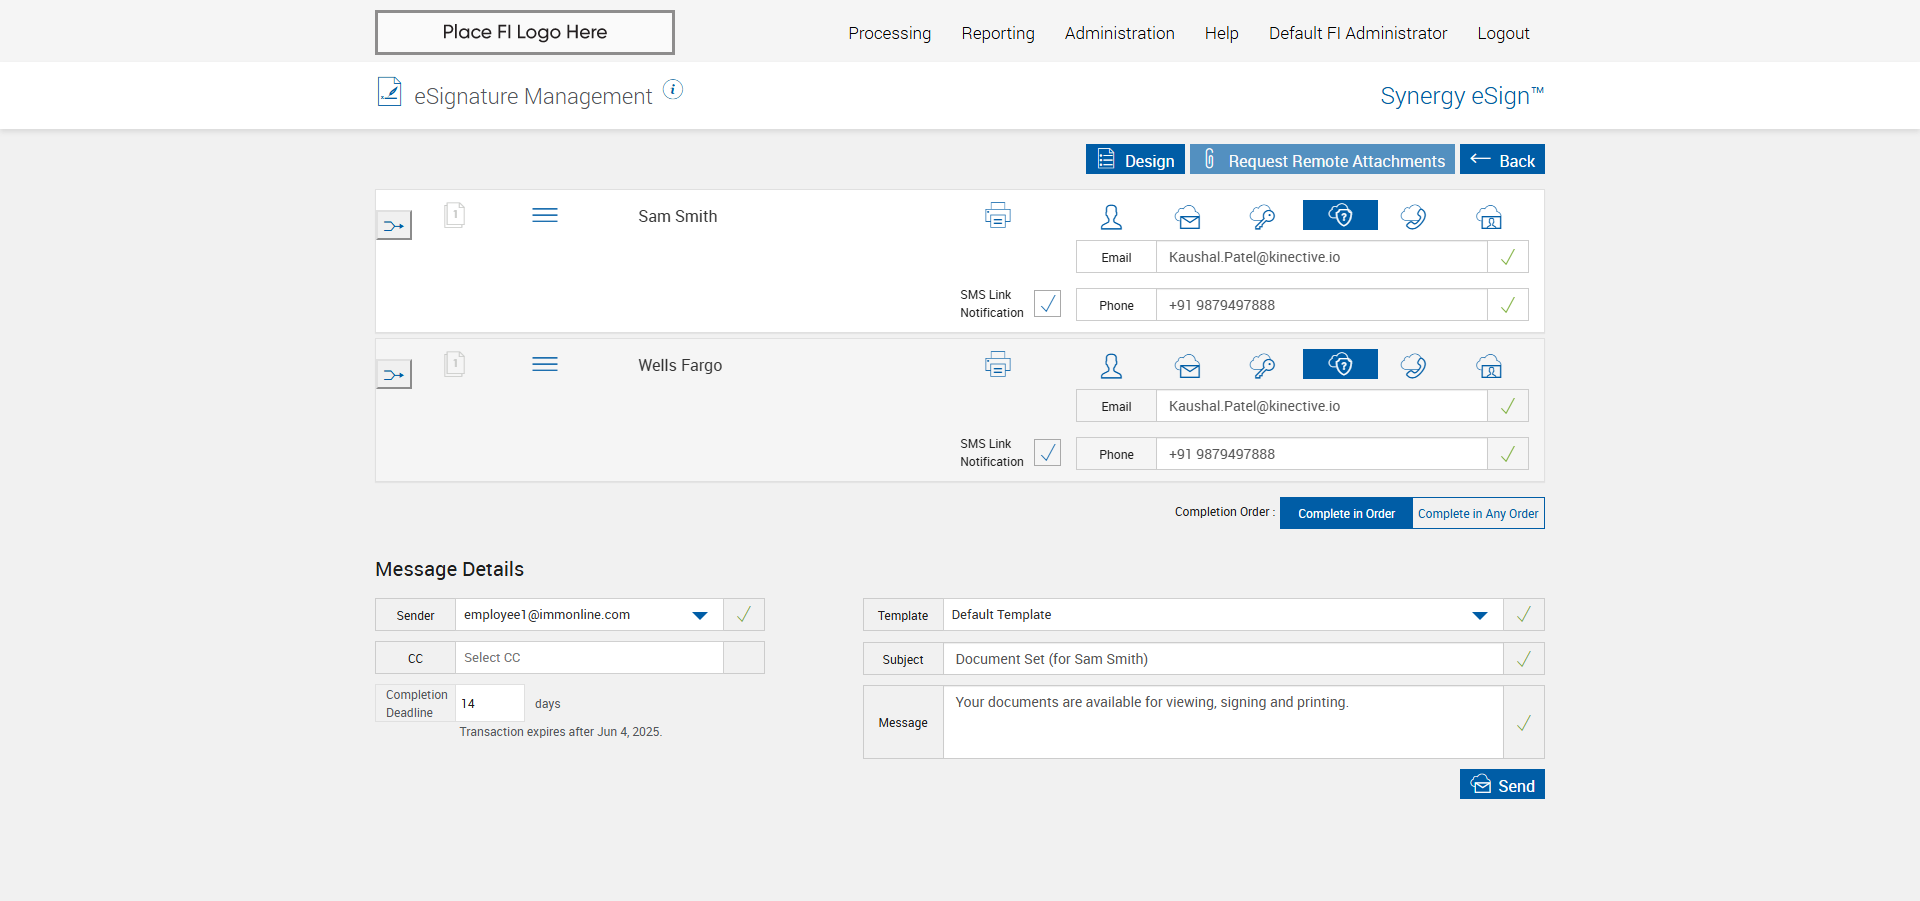
Task: Click Request Remote Attachments button
Action: (1322, 160)
